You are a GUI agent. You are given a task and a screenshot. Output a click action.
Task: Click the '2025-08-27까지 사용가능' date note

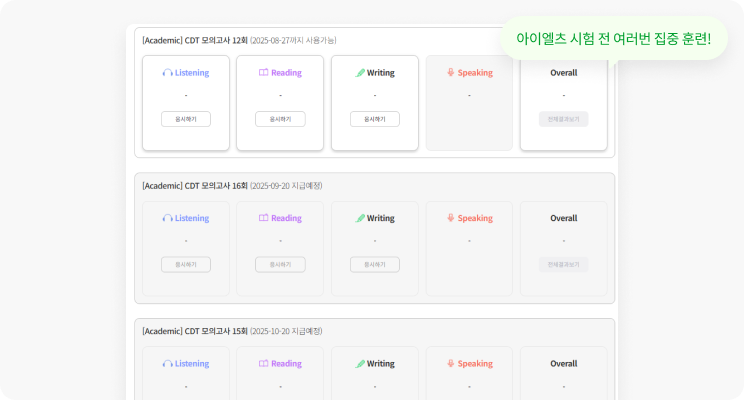click(293, 40)
